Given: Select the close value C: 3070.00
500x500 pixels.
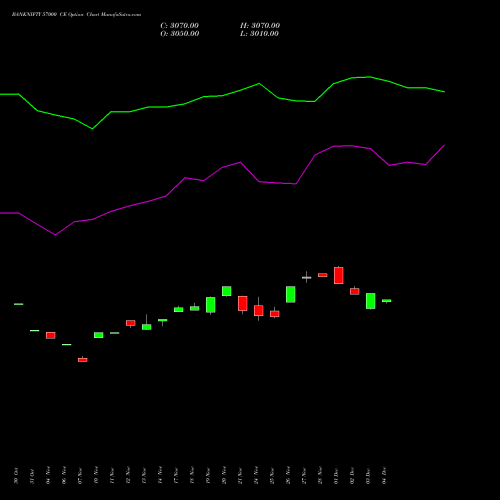Looking at the screenshot, I should click(180, 26).
